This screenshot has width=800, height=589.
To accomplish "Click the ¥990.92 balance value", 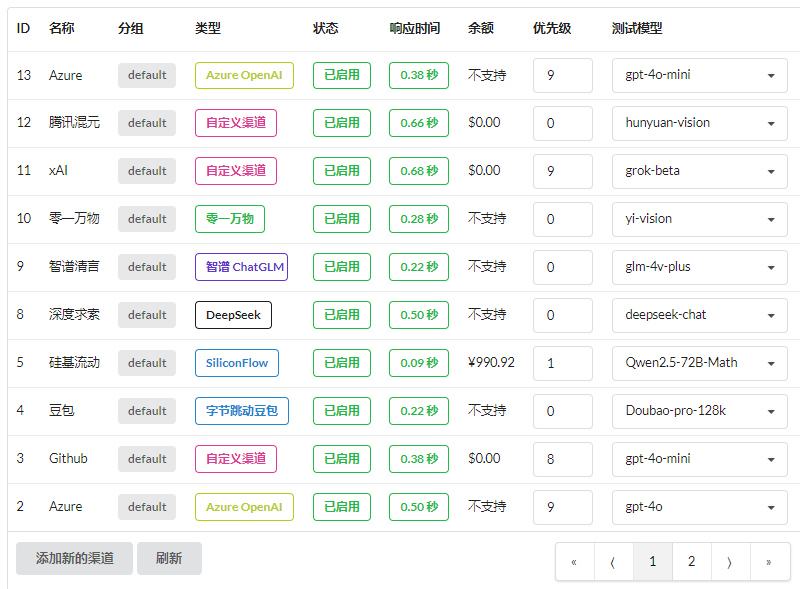I will click(491, 362).
